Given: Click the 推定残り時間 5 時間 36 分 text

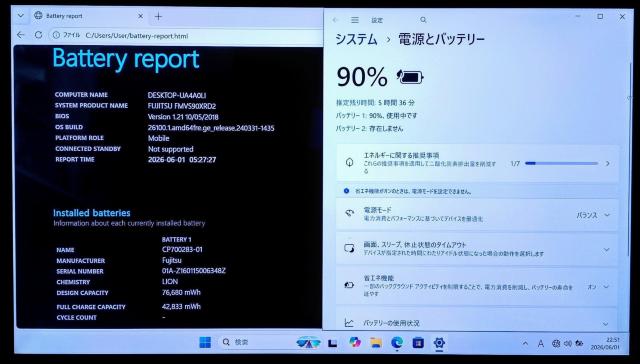Looking at the screenshot, I should 376,102.
